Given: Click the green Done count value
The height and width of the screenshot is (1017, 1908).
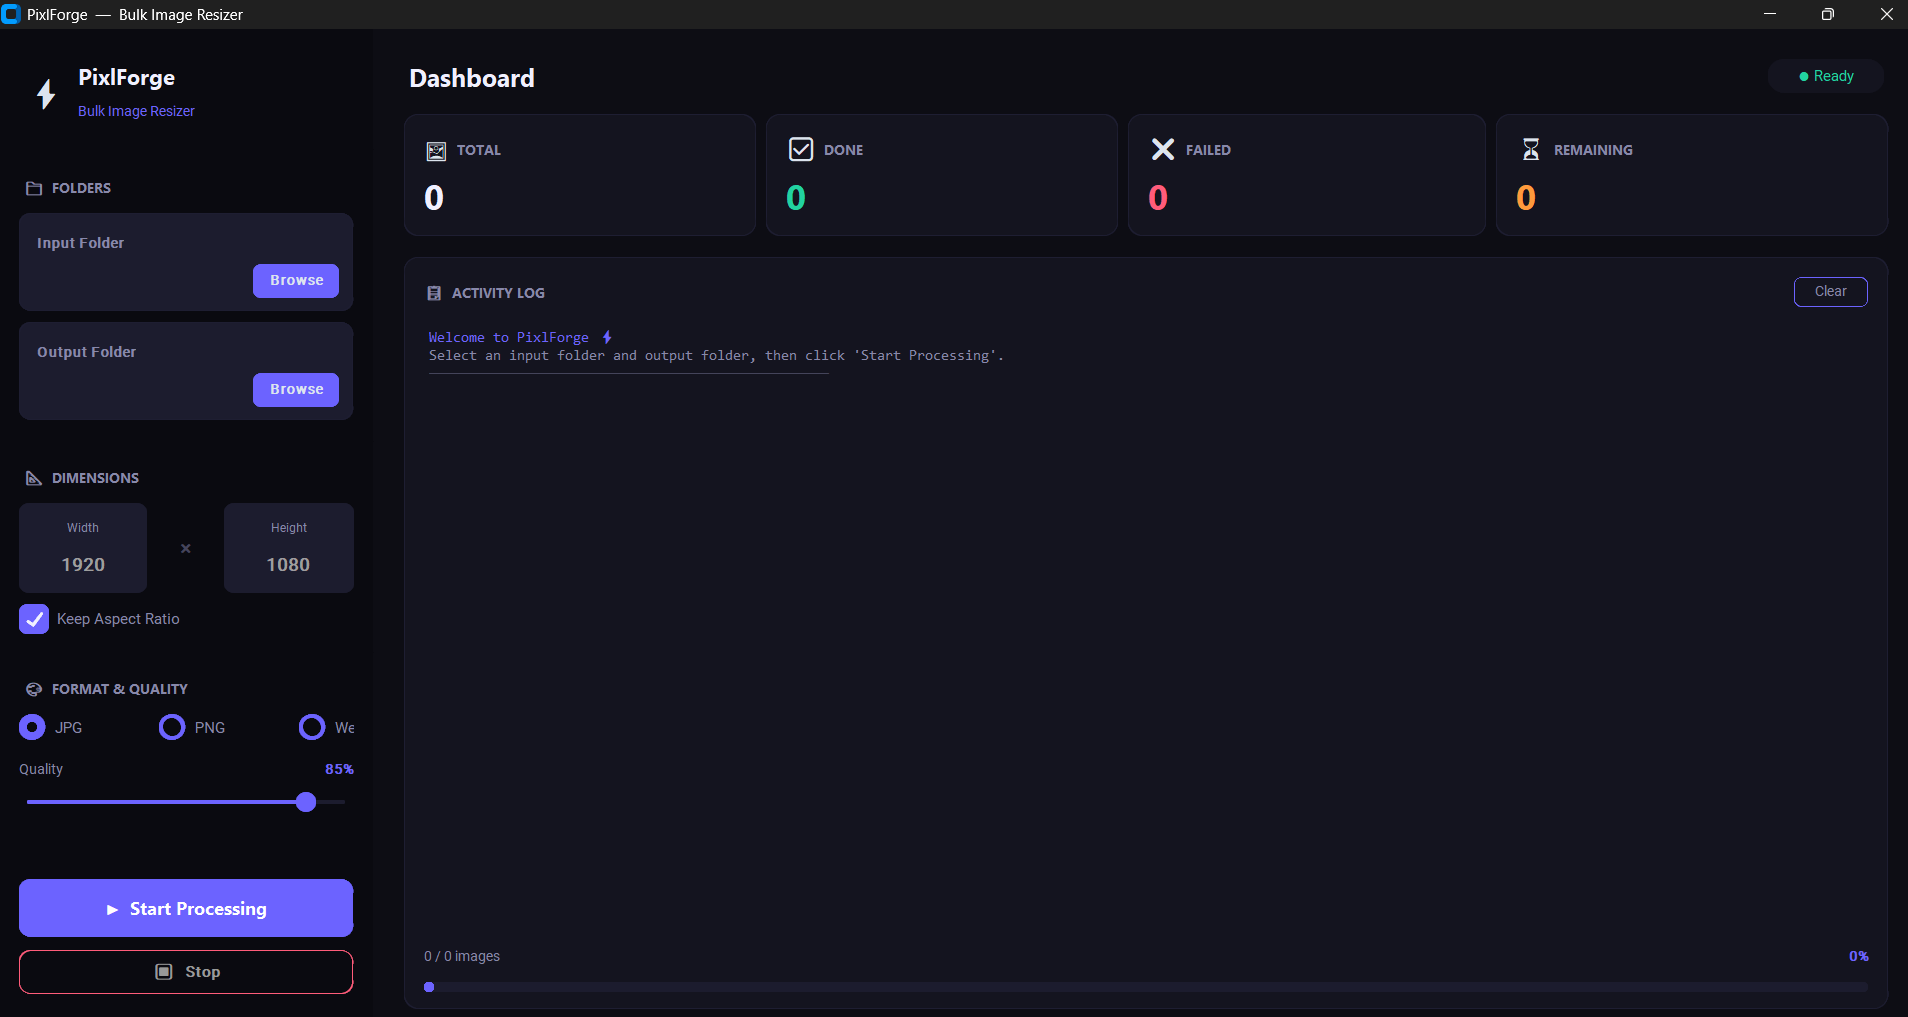Looking at the screenshot, I should pos(796,198).
